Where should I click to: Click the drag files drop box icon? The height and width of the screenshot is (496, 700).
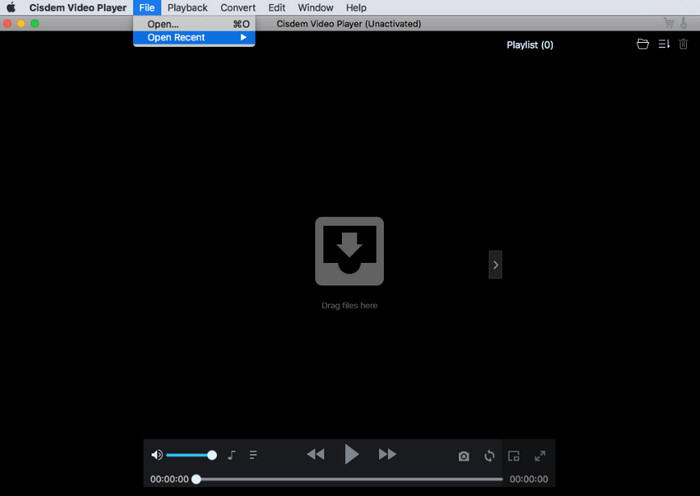(x=349, y=251)
